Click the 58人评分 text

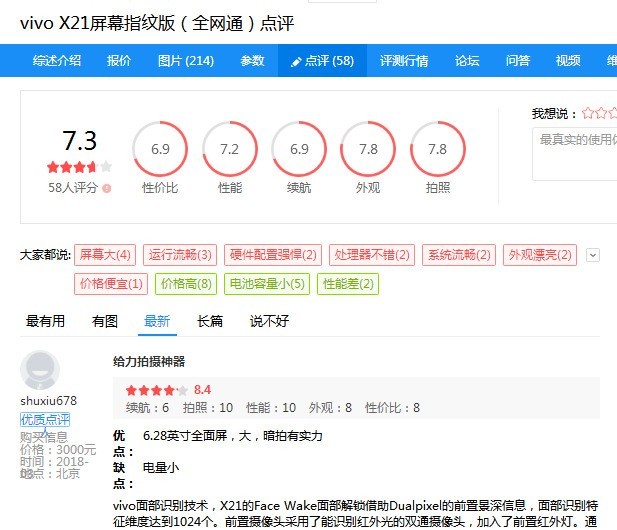[73, 188]
